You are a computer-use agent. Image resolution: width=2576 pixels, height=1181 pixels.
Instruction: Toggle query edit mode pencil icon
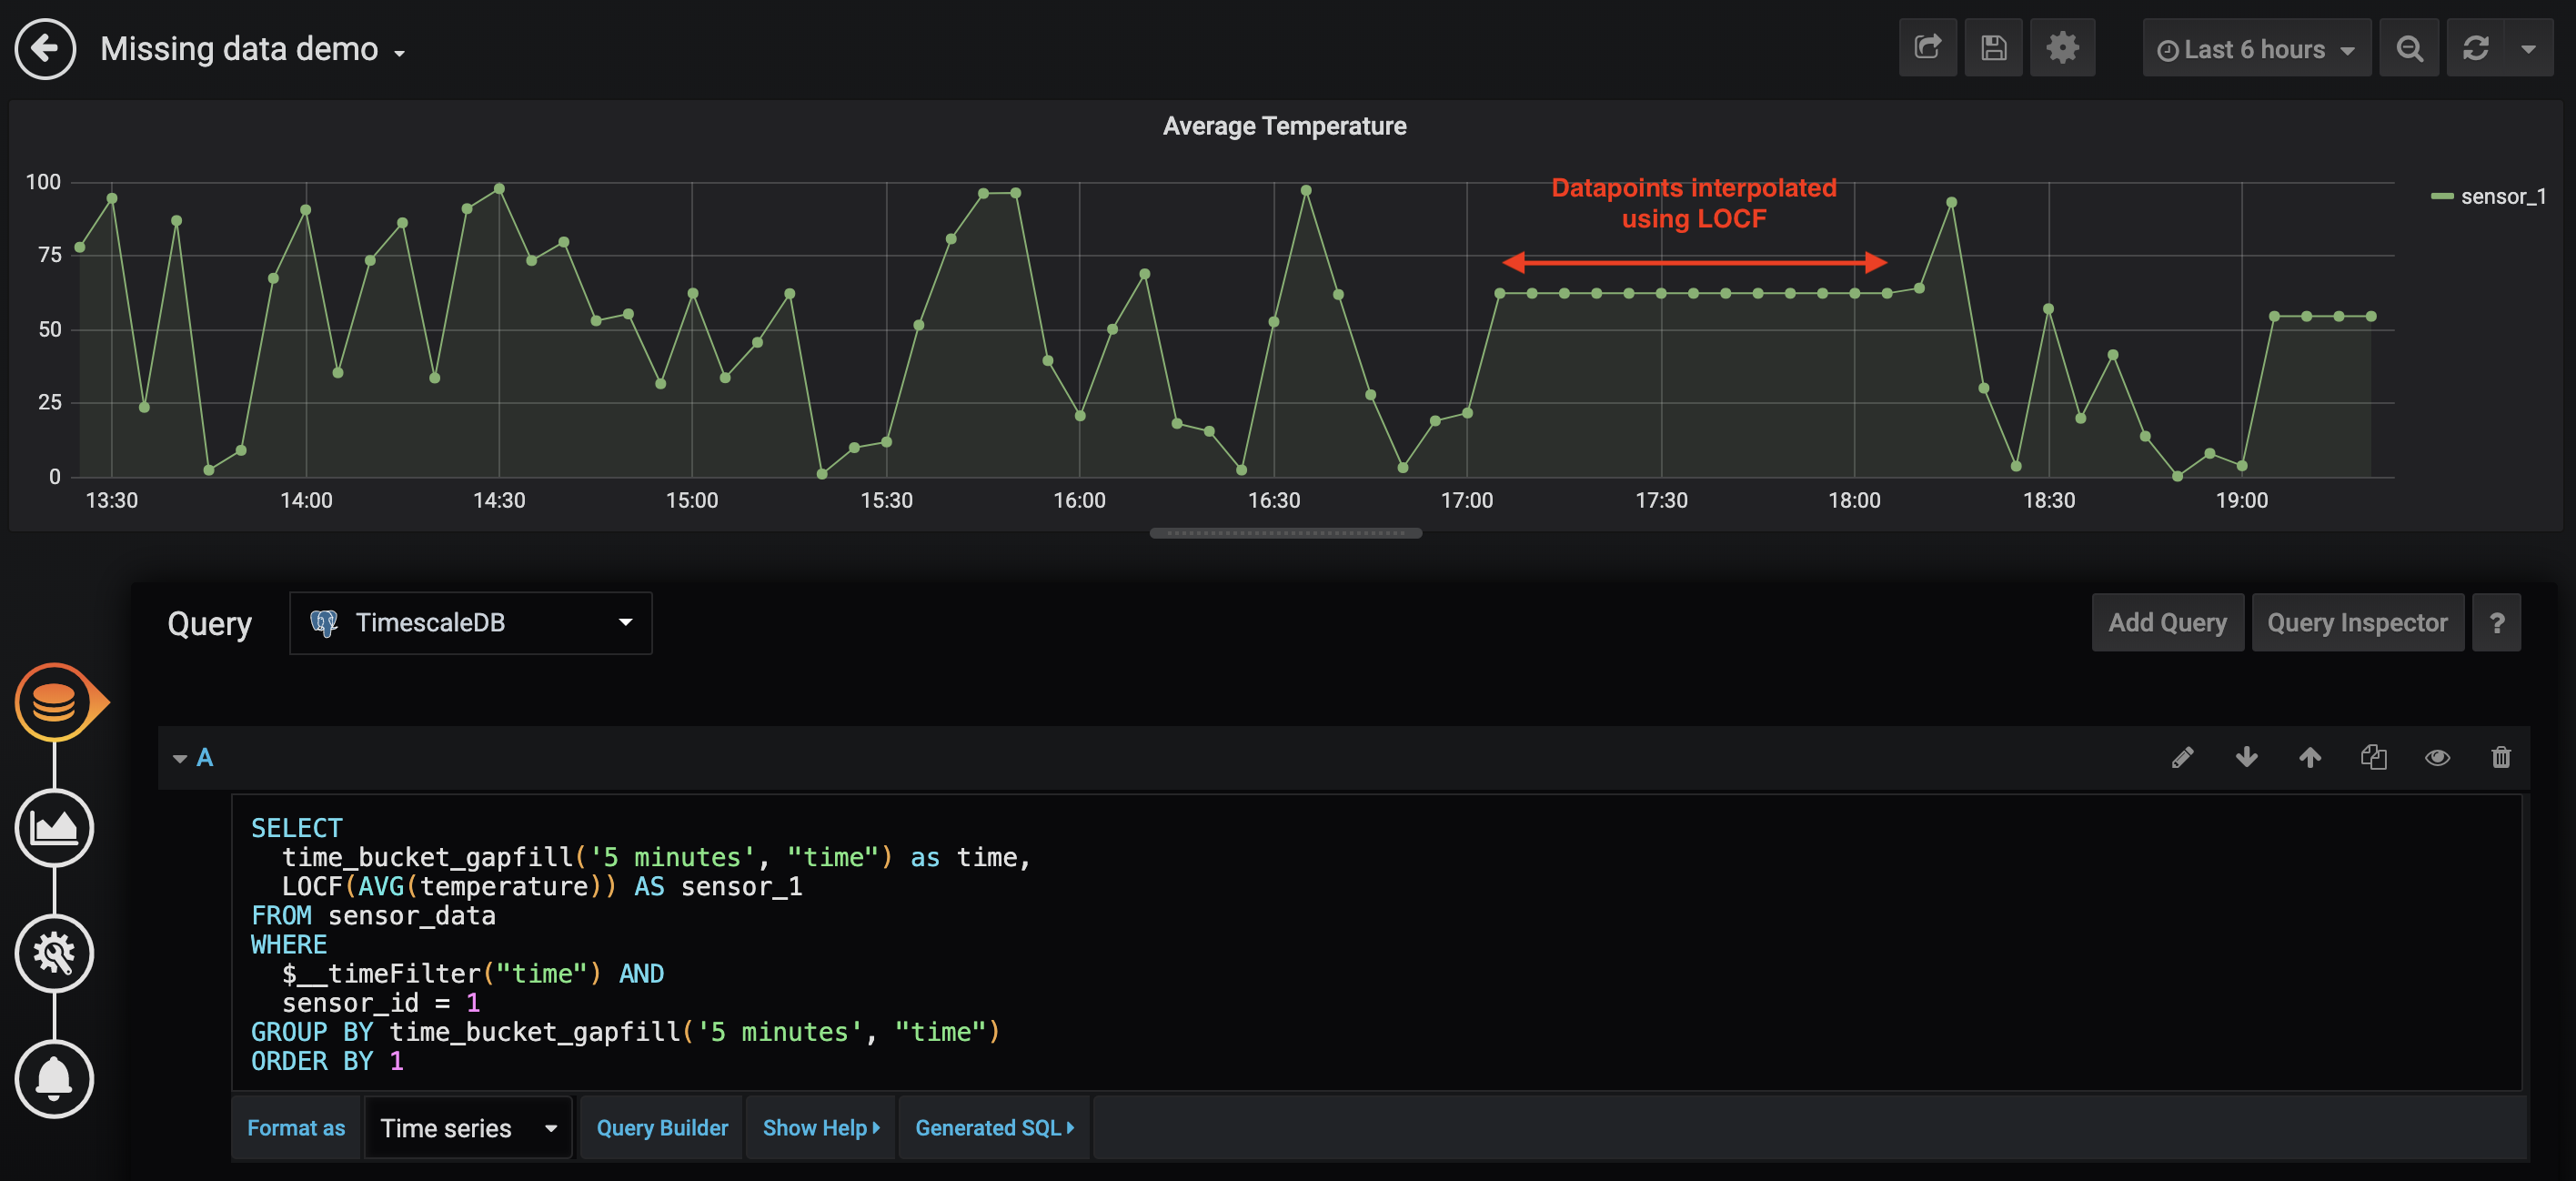point(2182,758)
